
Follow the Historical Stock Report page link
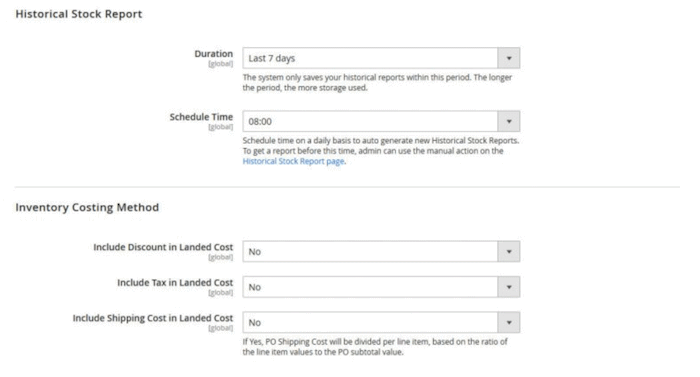point(293,161)
